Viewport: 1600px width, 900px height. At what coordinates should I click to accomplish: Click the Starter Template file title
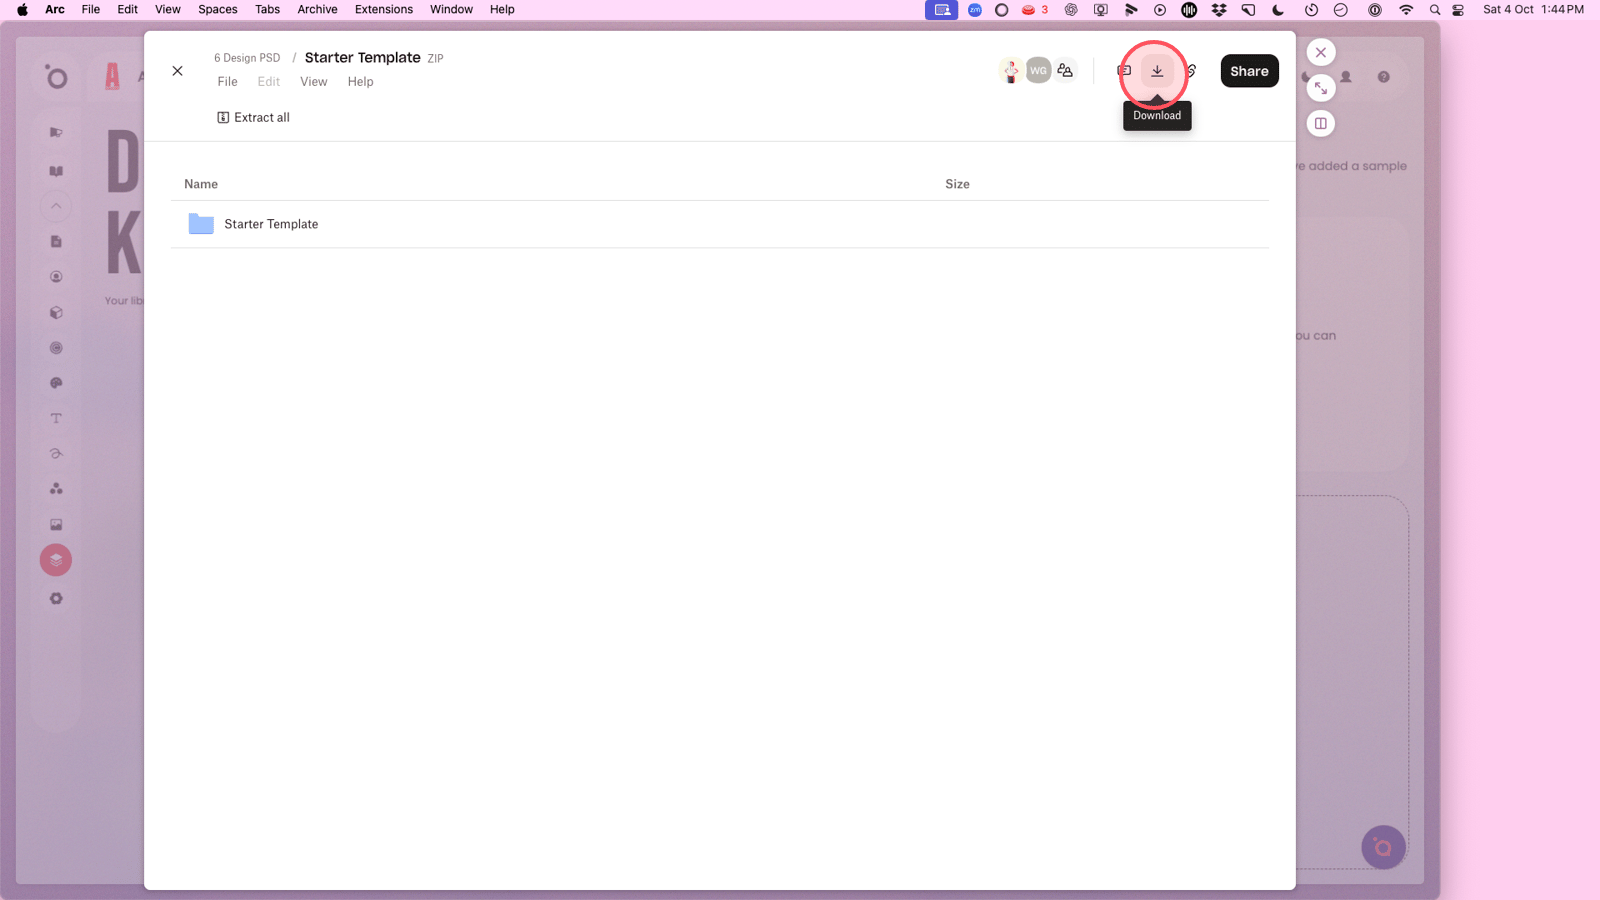tap(363, 58)
